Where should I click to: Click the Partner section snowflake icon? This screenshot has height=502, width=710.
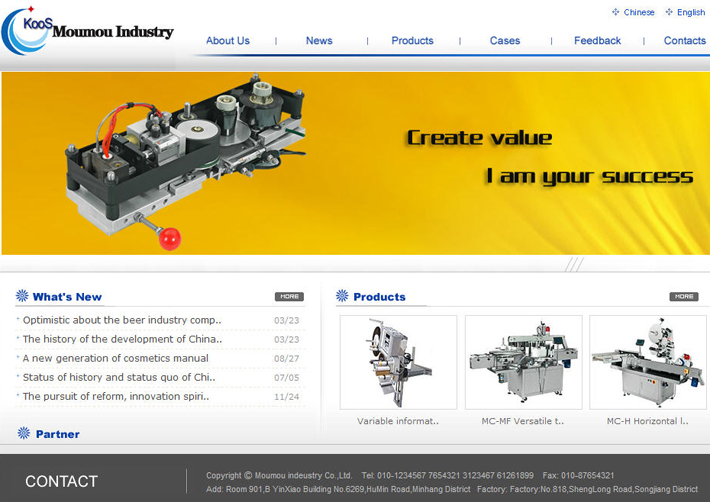(x=24, y=433)
